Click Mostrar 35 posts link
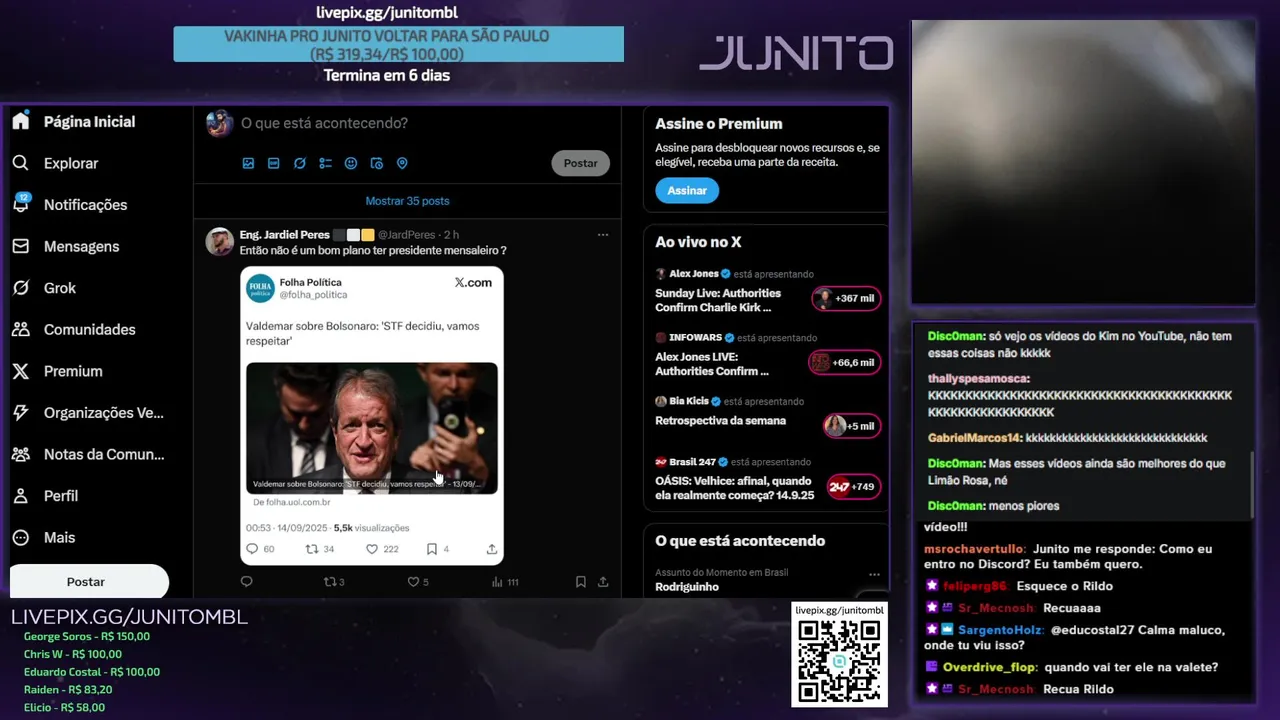 point(407,201)
